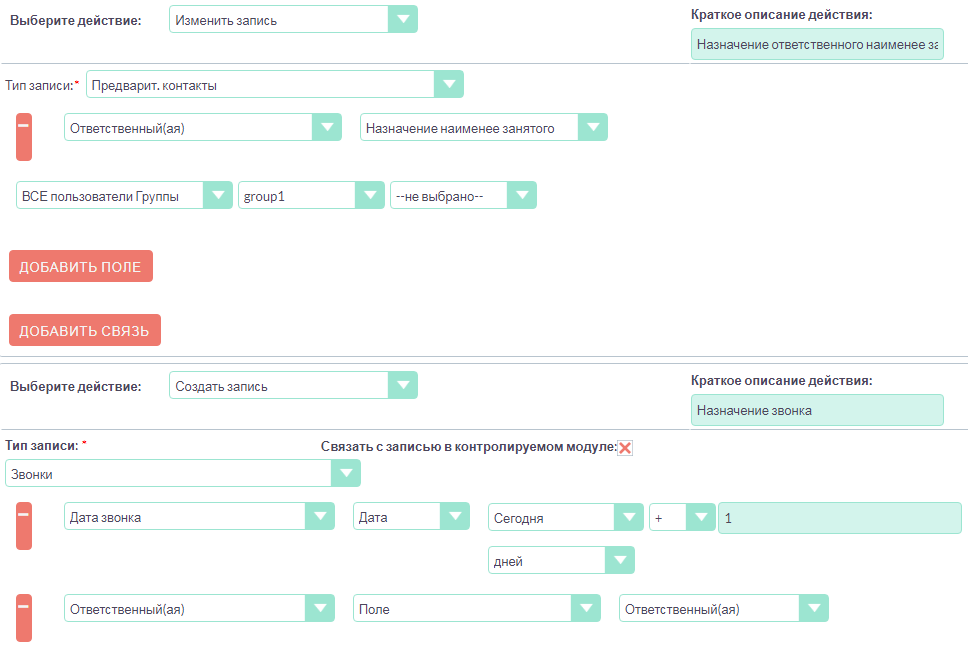
Task: Open the --не выбрано-- dropdown
Action: (463, 196)
